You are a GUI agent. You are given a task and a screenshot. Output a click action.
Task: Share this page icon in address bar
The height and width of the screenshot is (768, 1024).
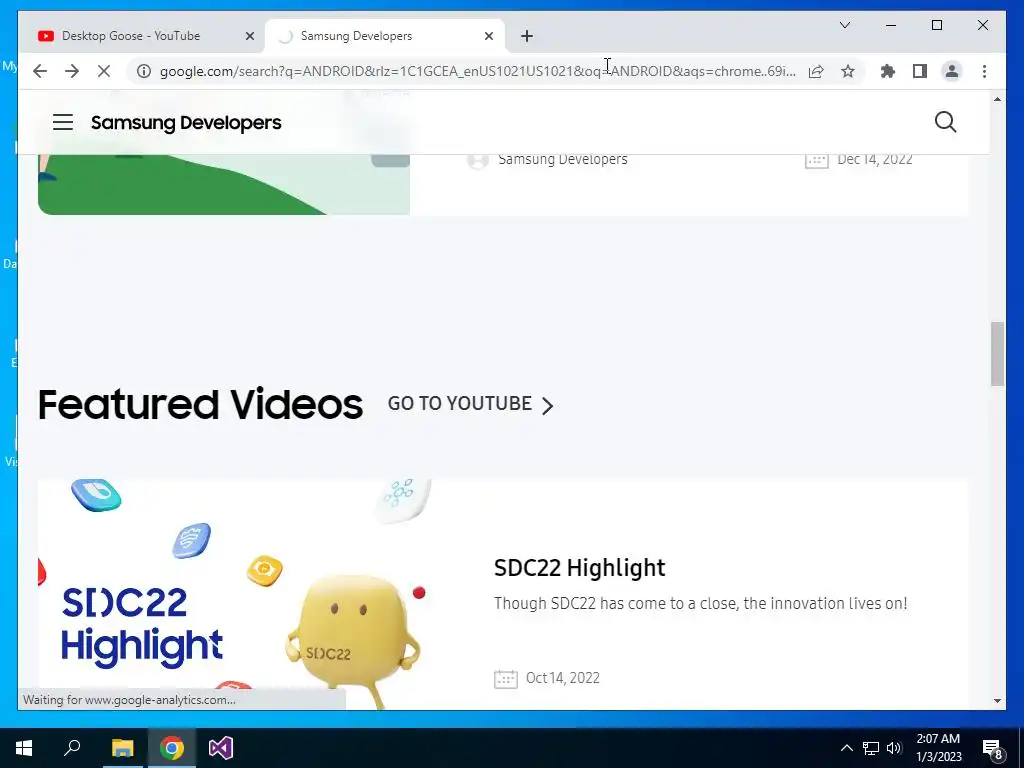(816, 71)
